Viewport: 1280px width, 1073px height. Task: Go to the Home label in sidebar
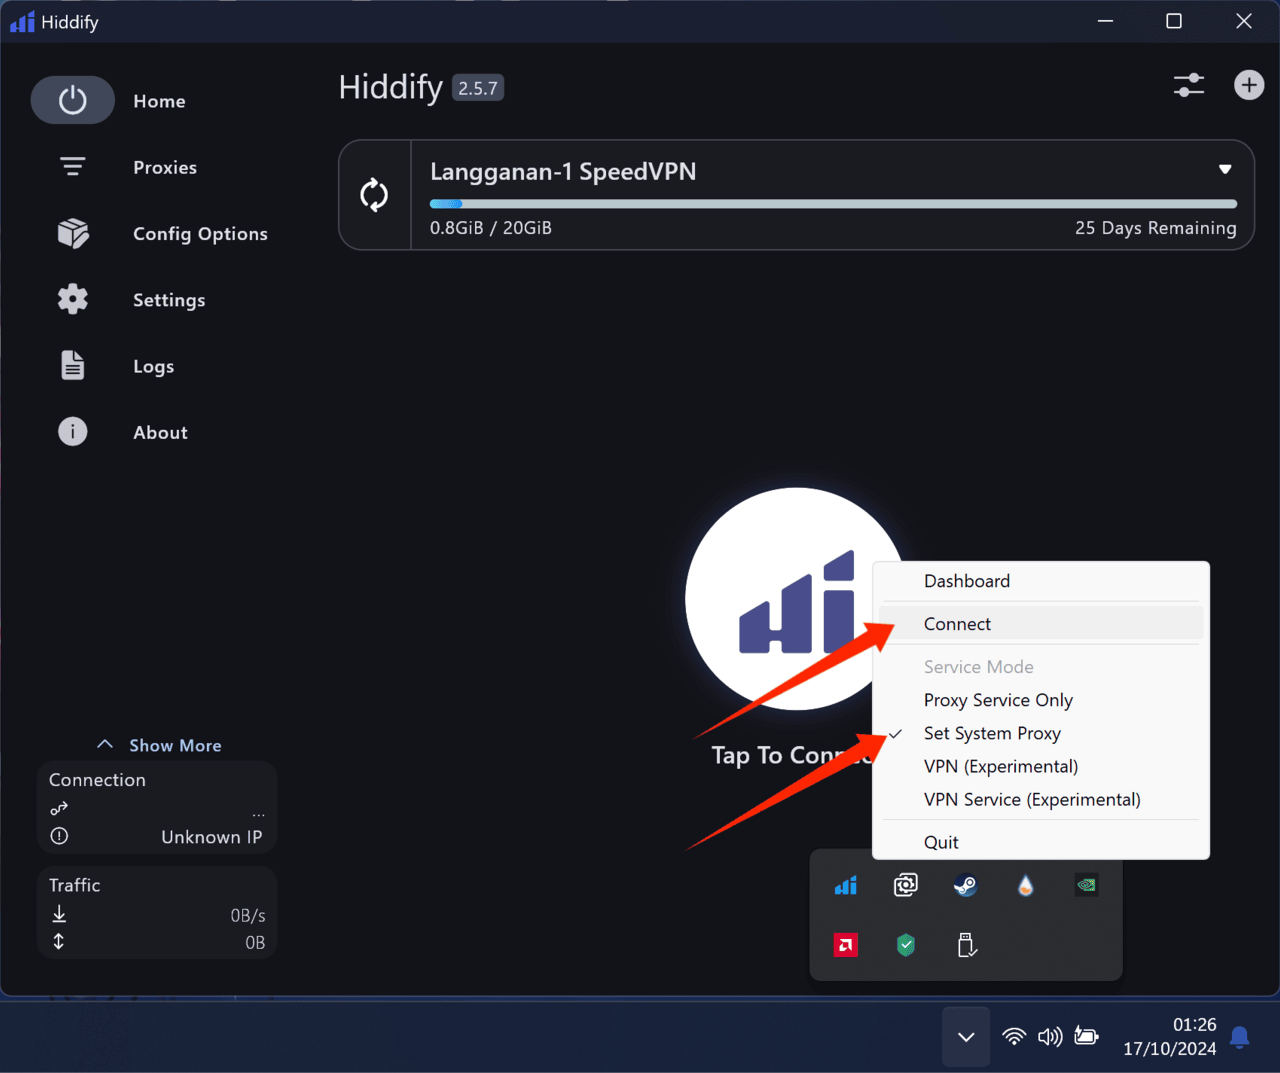click(159, 101)
